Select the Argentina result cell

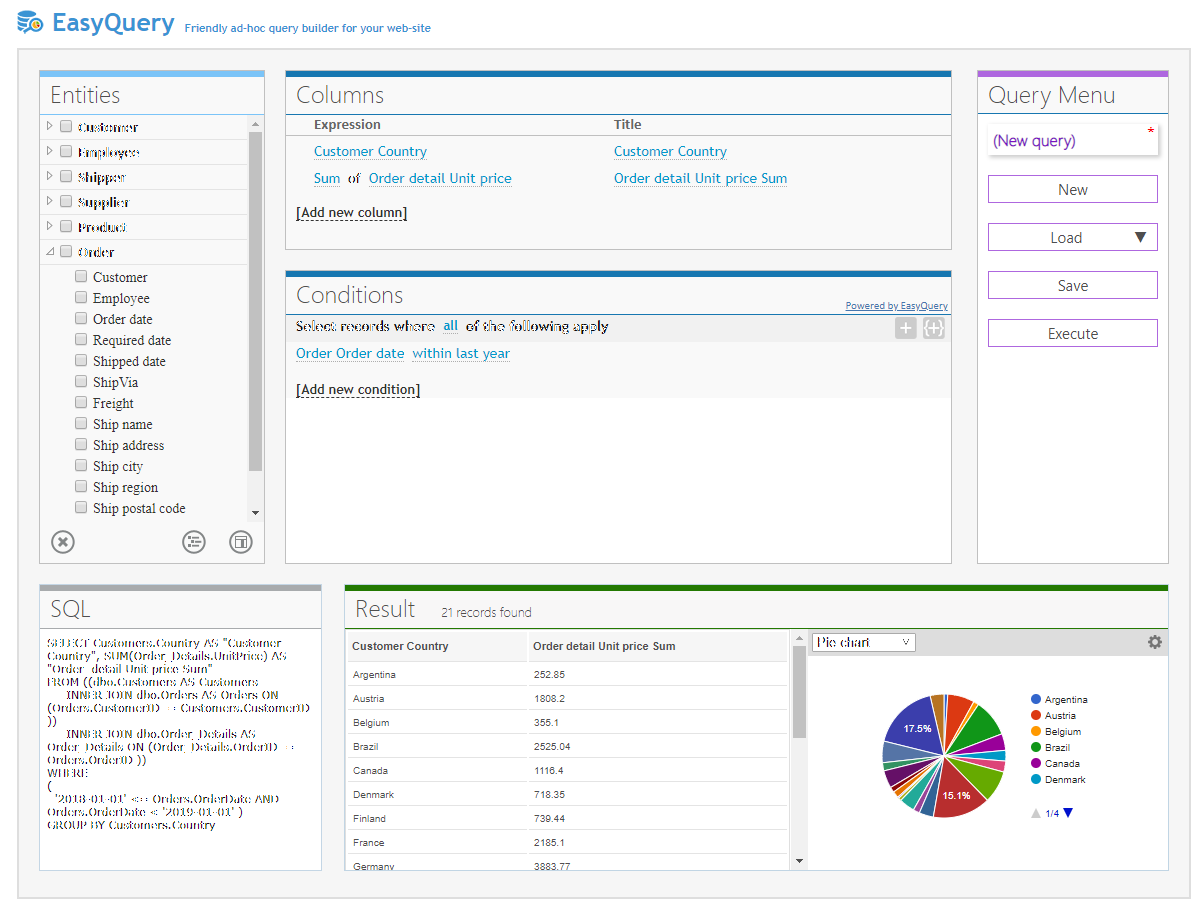click(437, 675)
